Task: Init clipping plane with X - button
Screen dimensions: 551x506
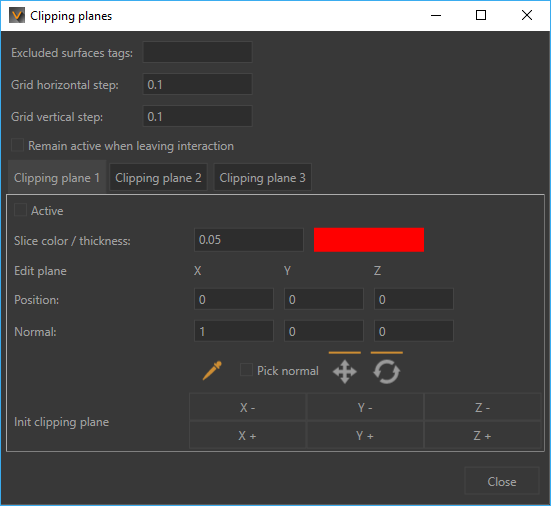Action: pos(247,407)
